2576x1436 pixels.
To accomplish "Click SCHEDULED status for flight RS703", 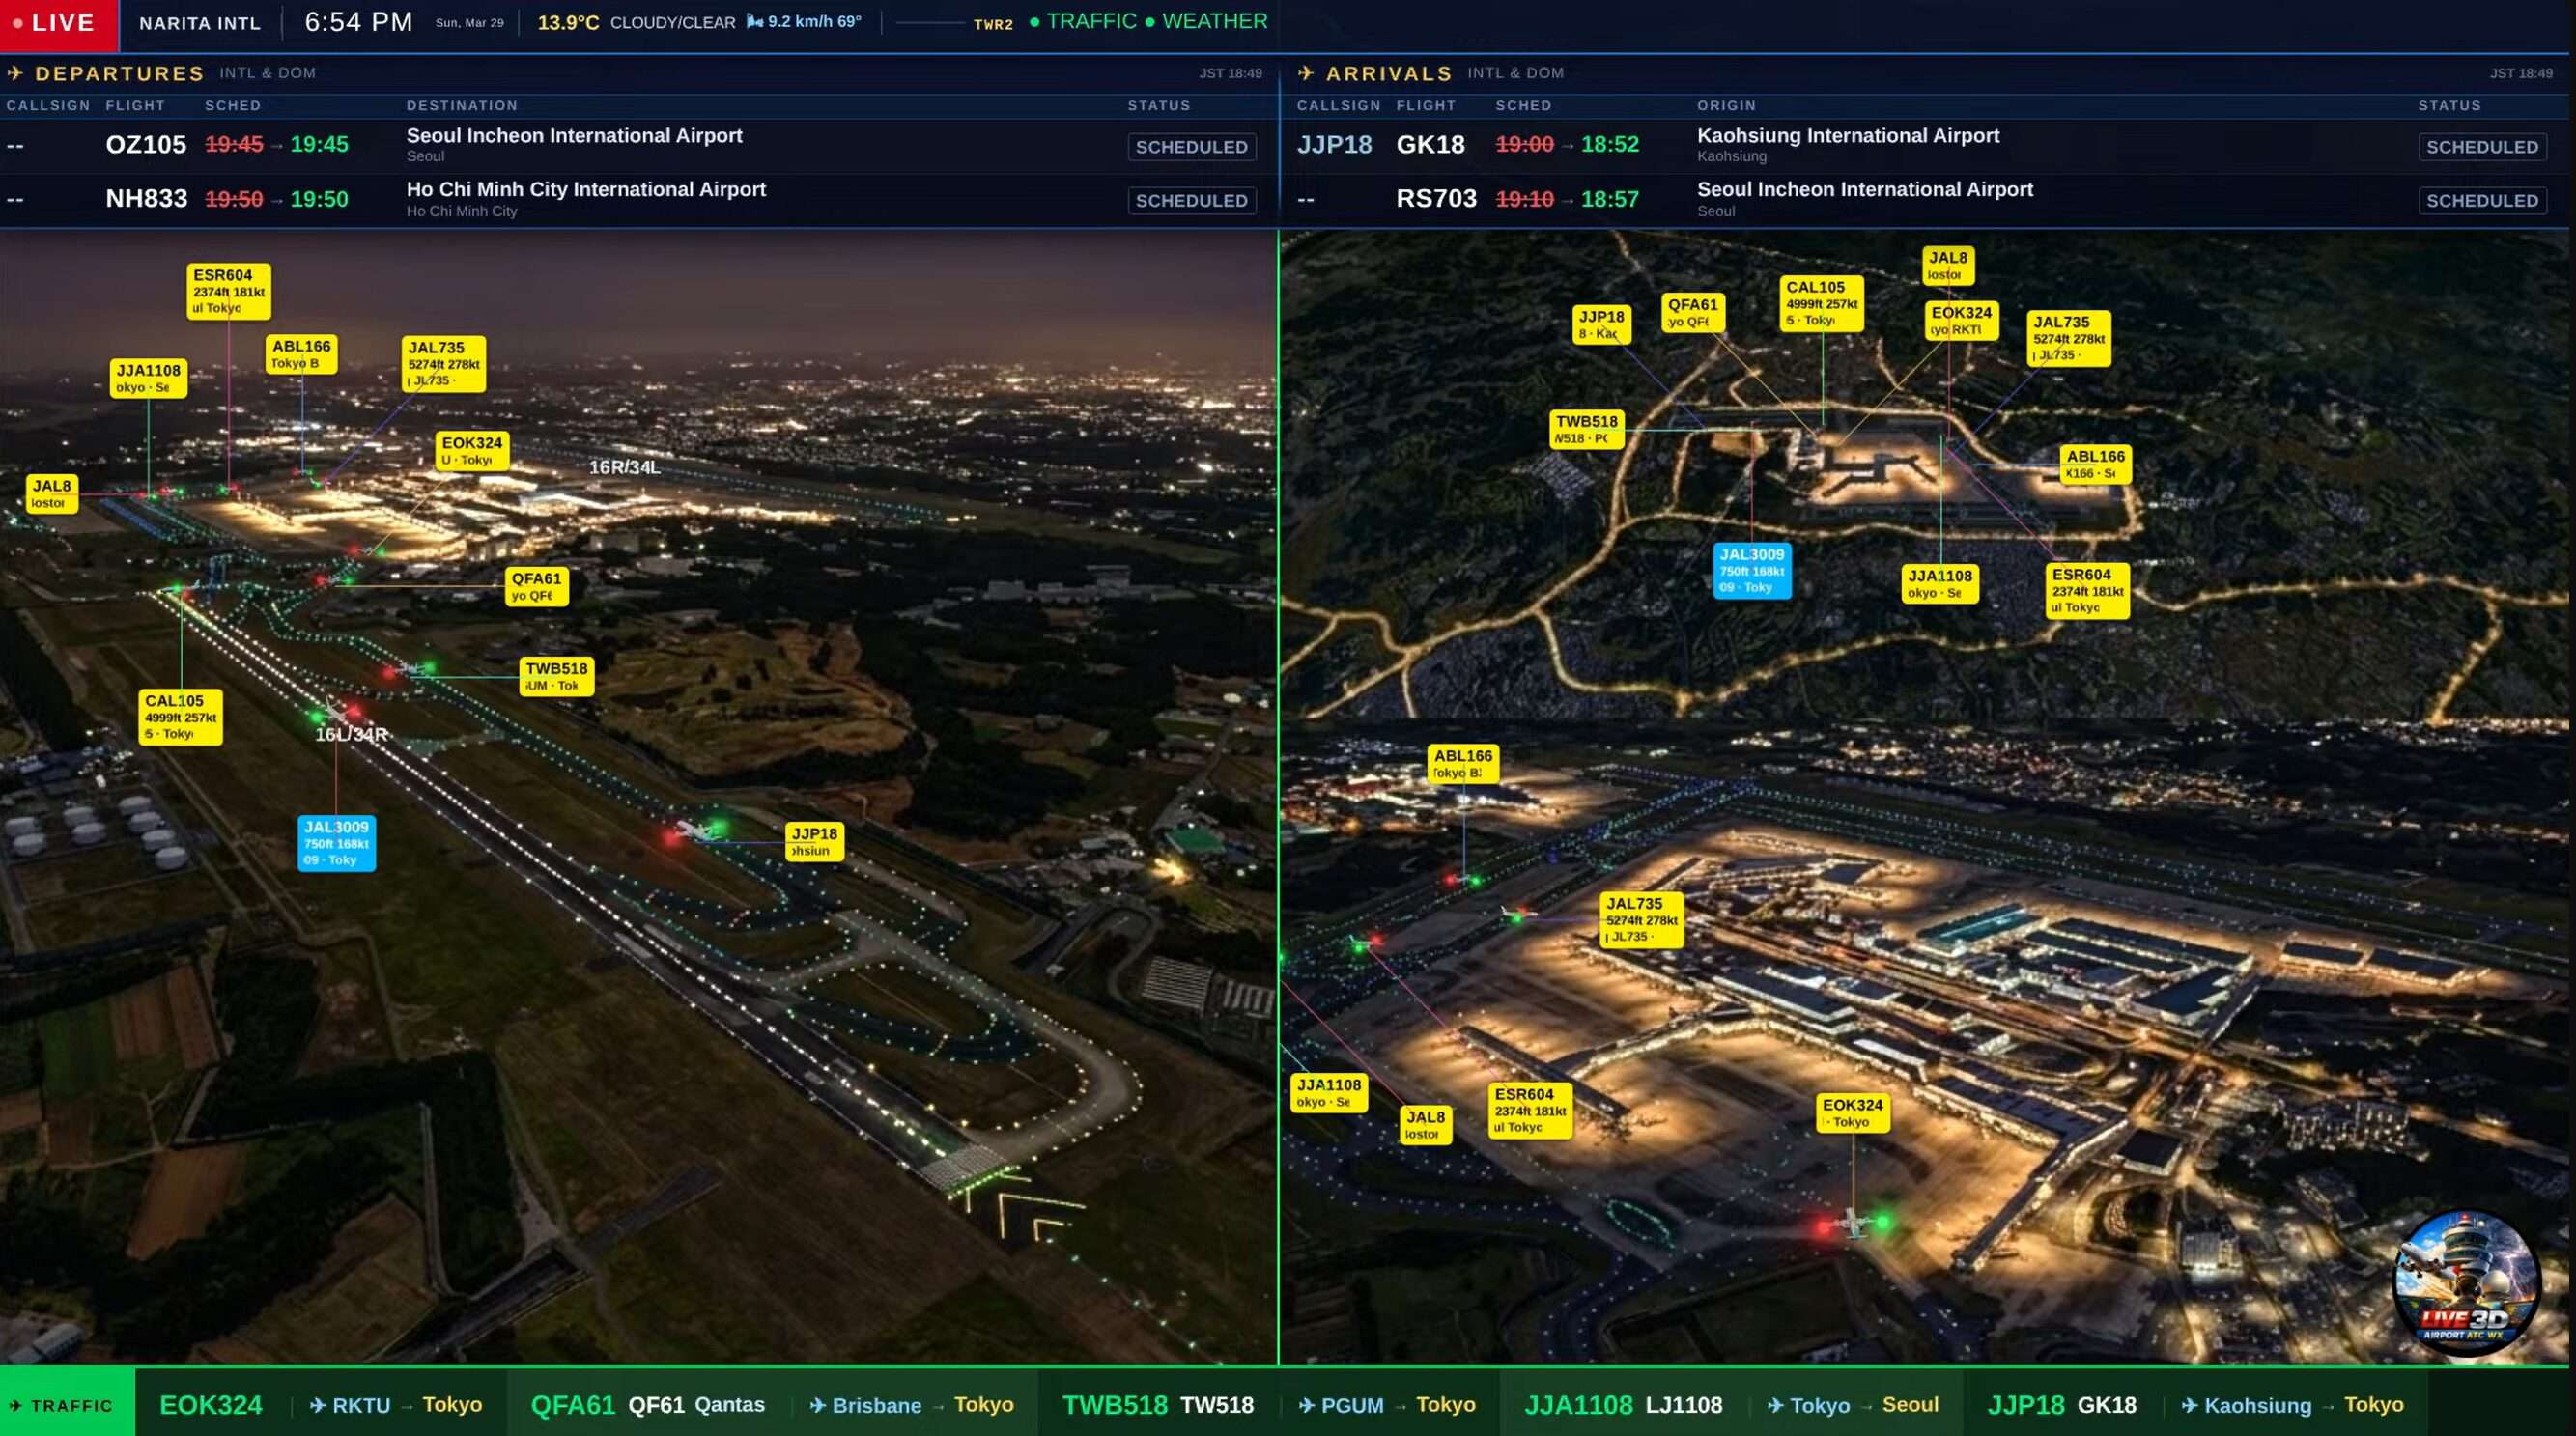I will point(2481,200).
